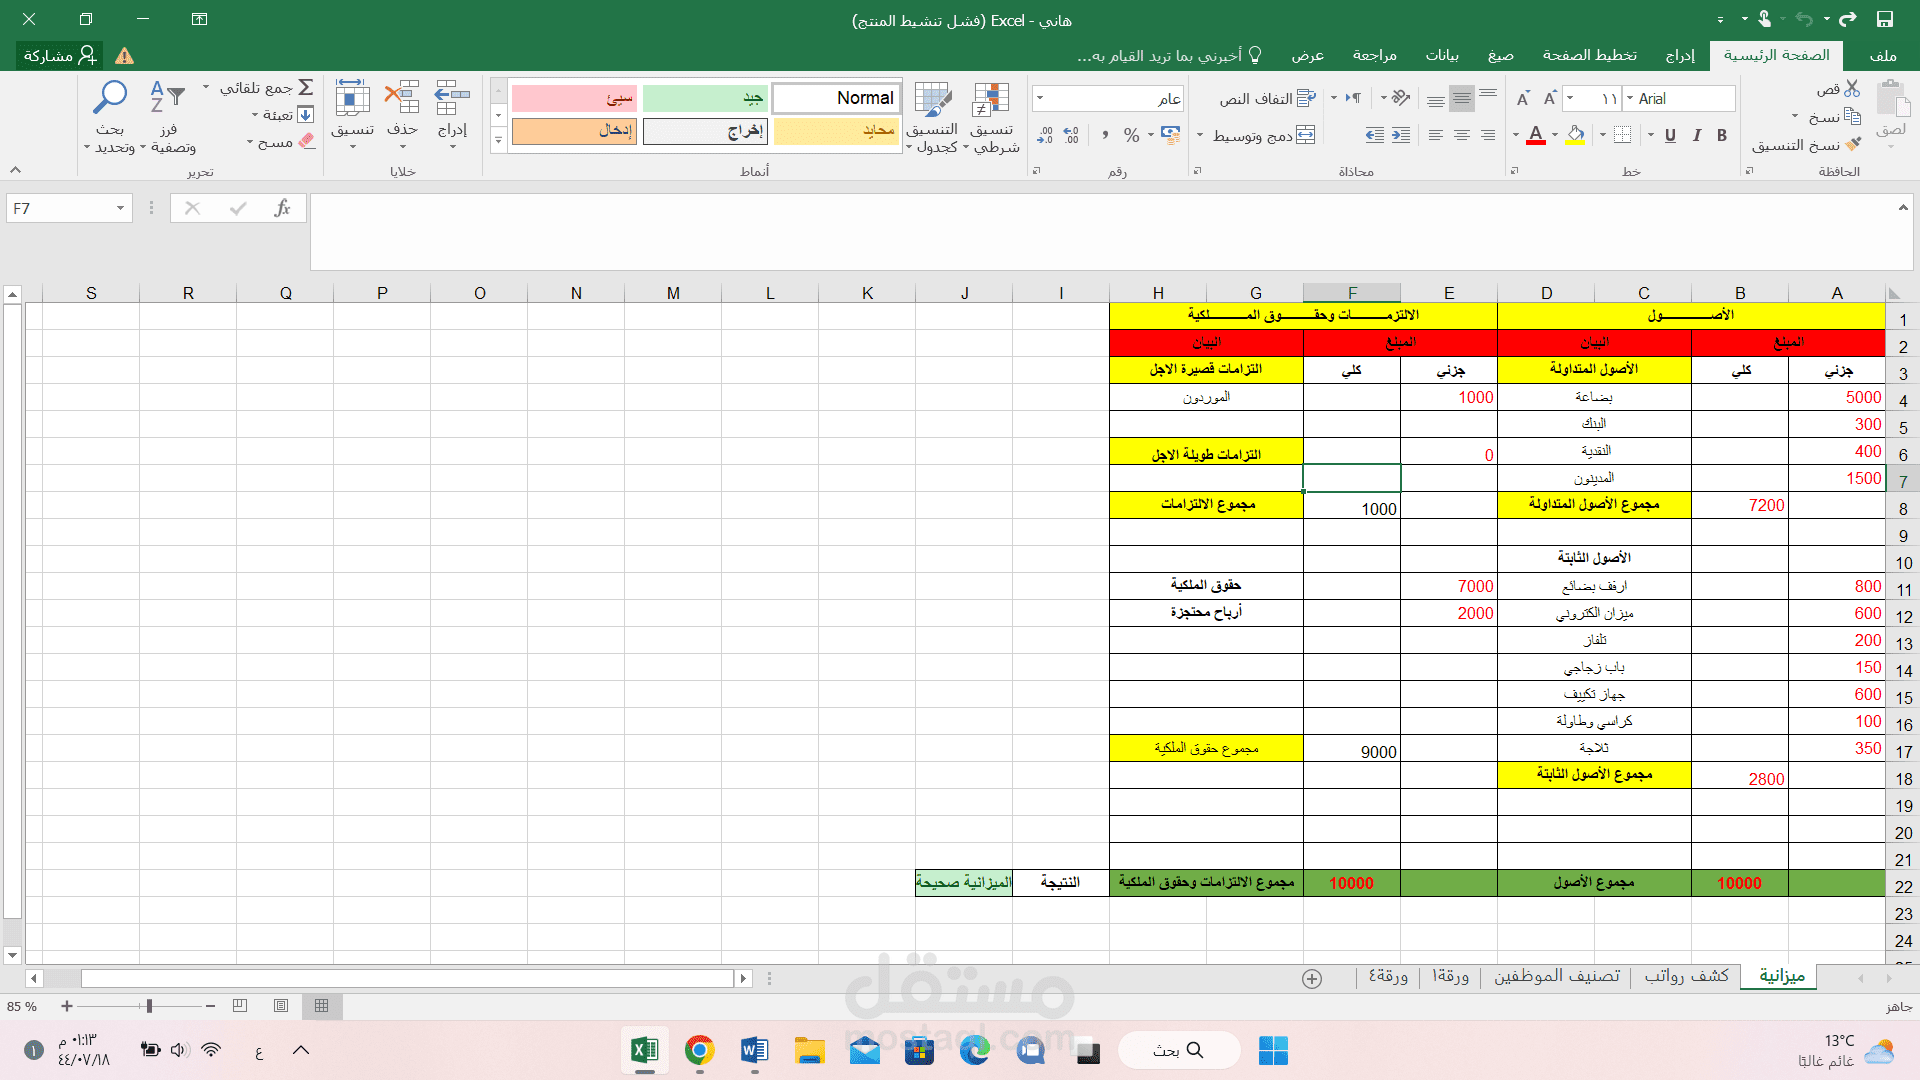This screenshot has height=1080, width=1920.
Task: Open Conditional Formatting (تنسيق شرطي)
Action: (x=992, y=117)
